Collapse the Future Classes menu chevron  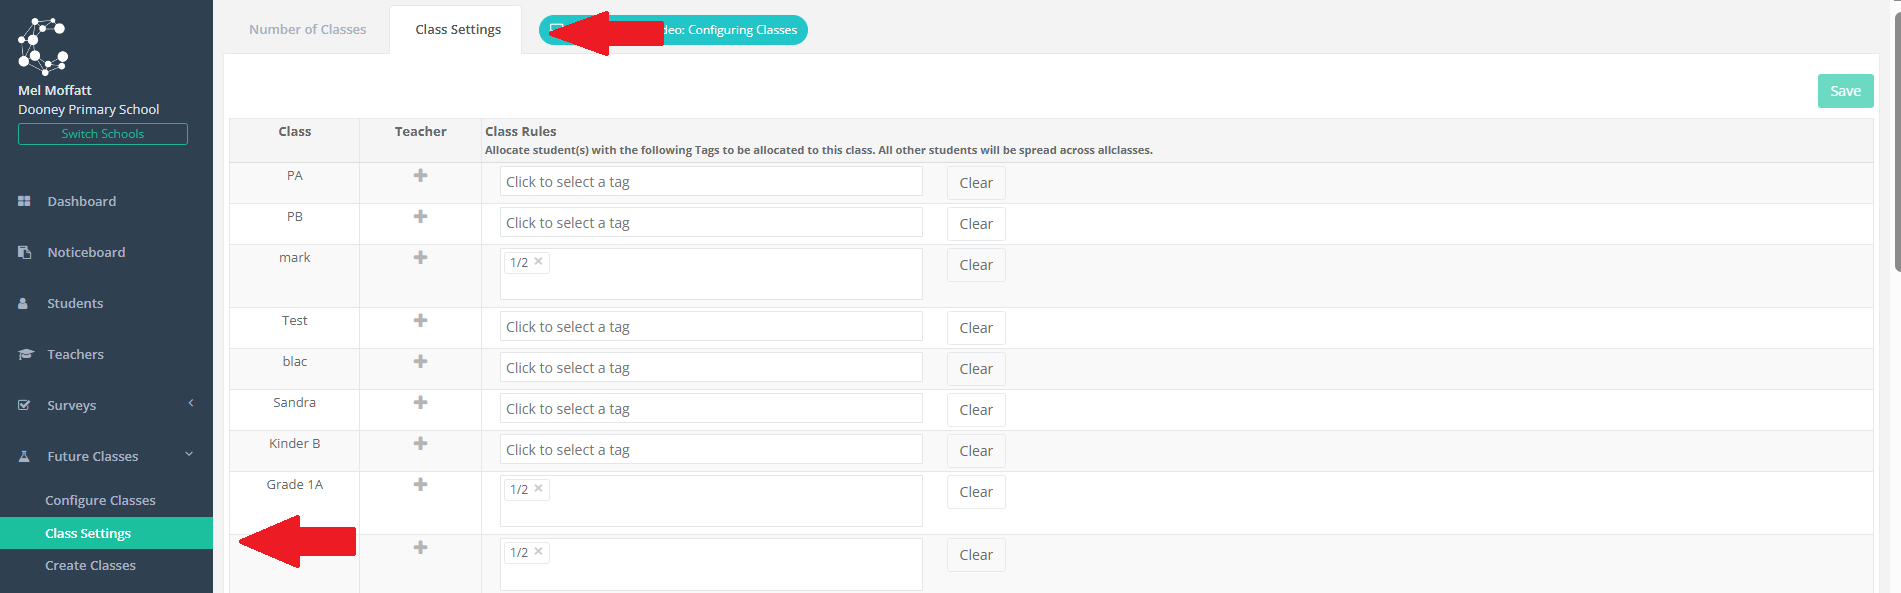pos(189,454)
